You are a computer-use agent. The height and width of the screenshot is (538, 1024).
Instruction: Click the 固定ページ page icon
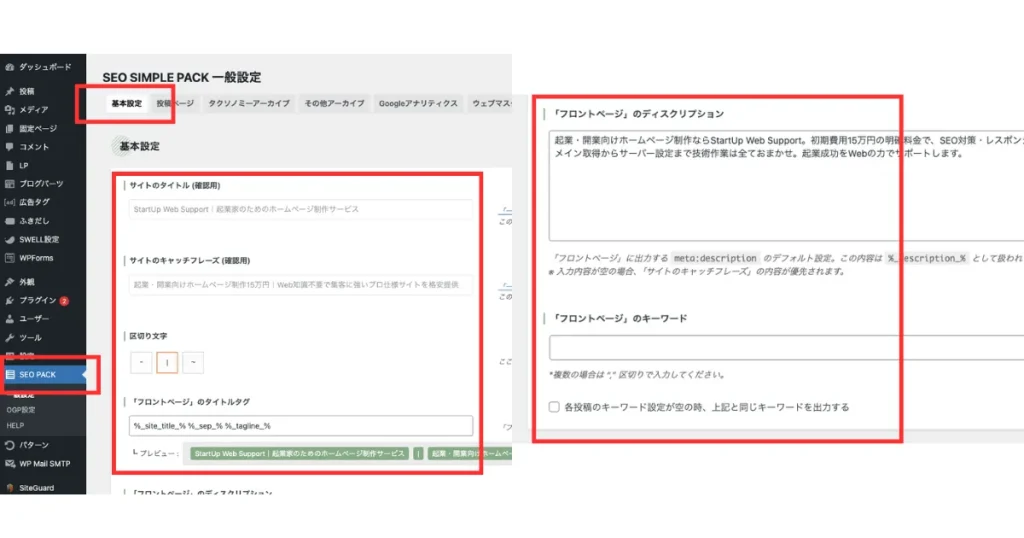coord(10,129)
